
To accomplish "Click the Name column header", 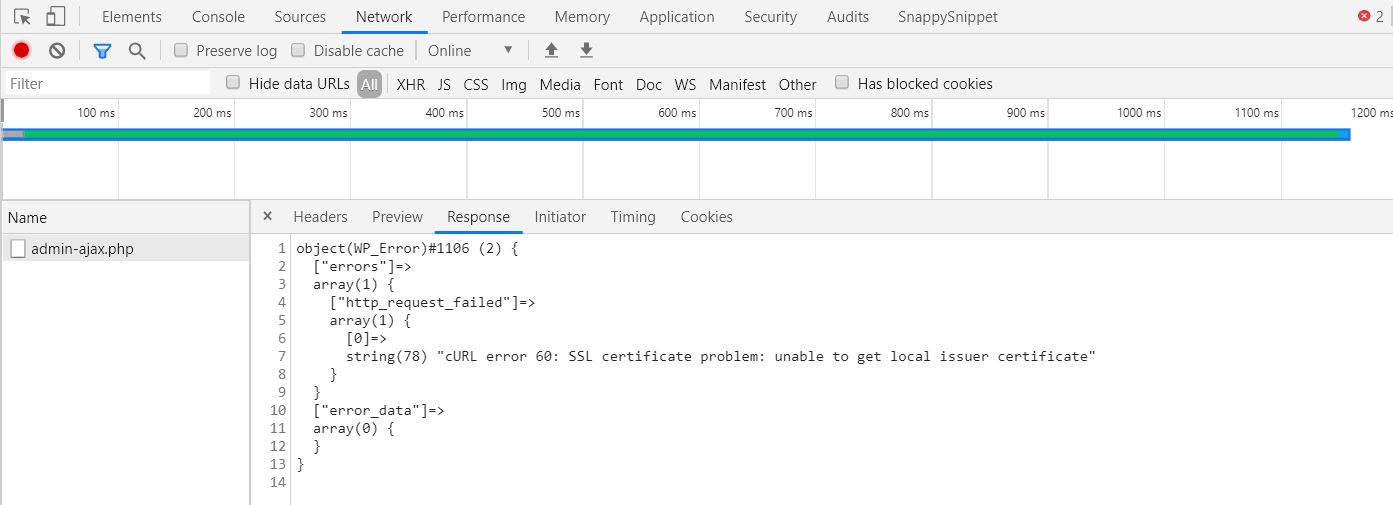I will (125, 217).
